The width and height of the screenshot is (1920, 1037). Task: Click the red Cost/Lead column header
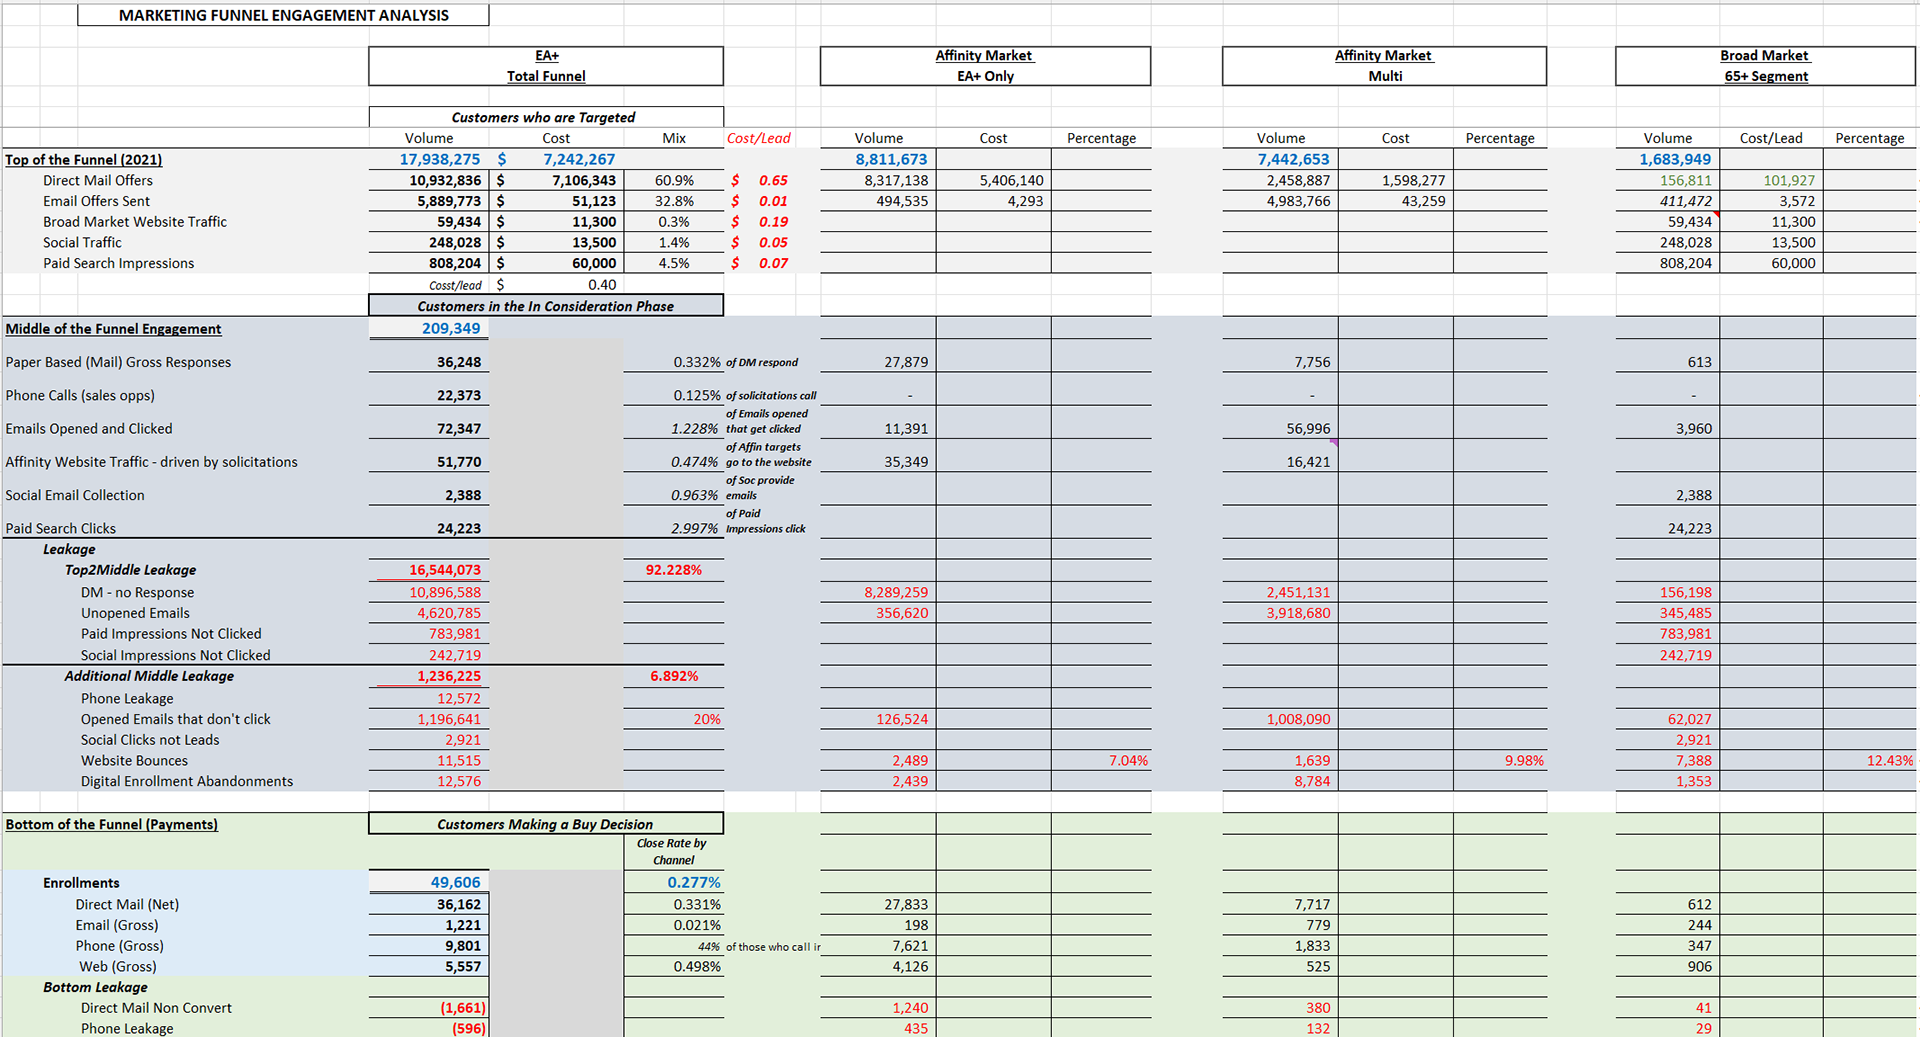[758, 138]
